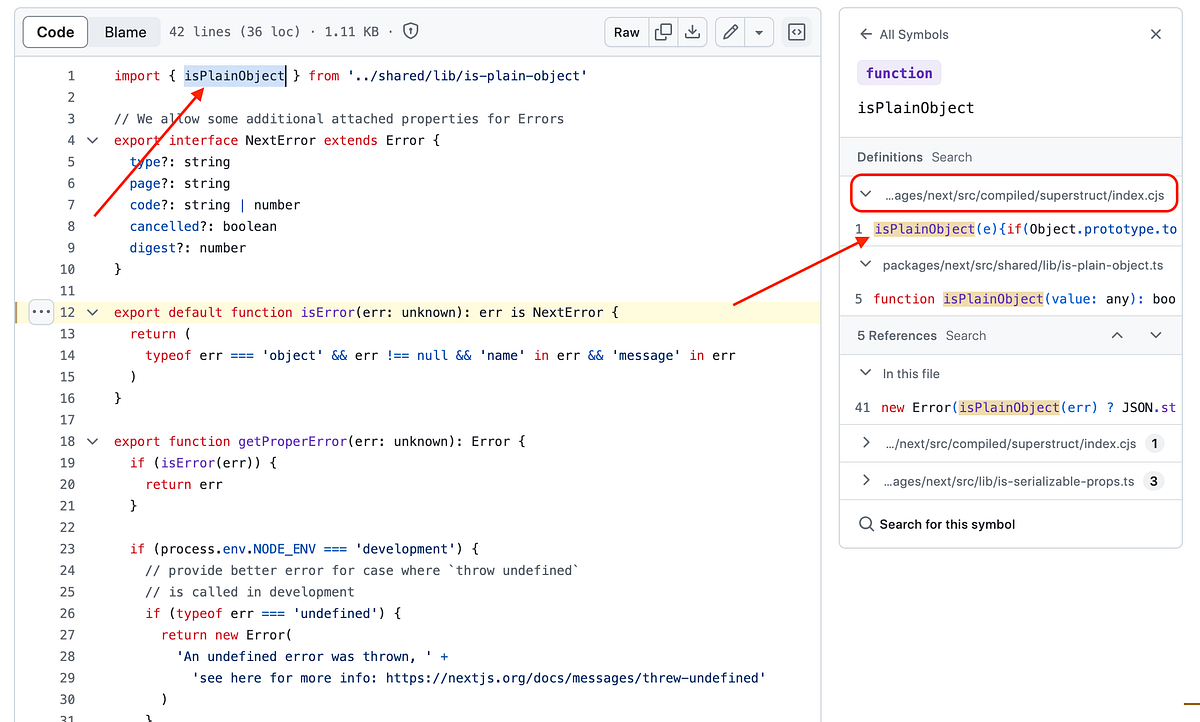Switch to the Blame tab

(124, 31)
